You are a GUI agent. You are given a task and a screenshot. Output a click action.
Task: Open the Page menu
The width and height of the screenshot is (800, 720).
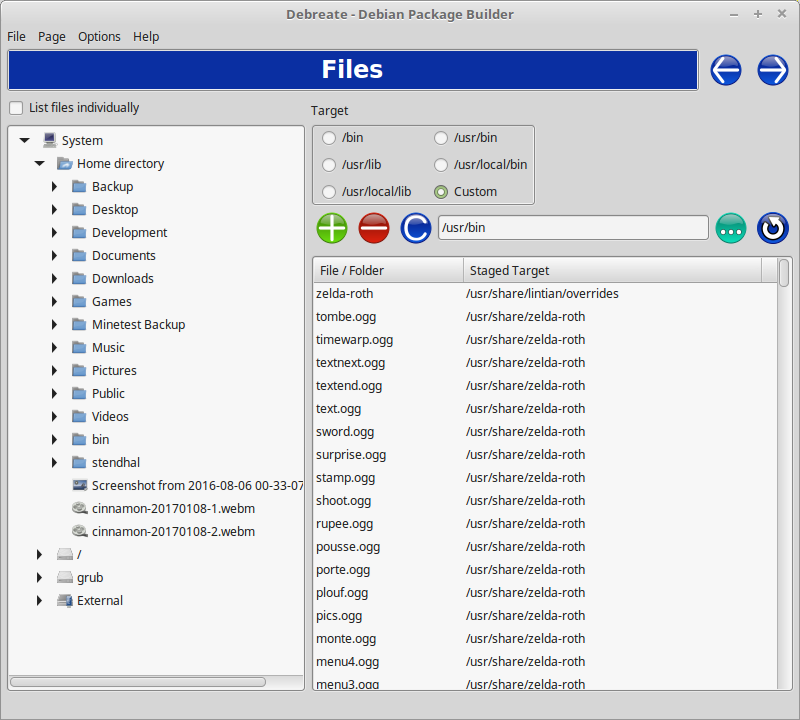point(51,36)
